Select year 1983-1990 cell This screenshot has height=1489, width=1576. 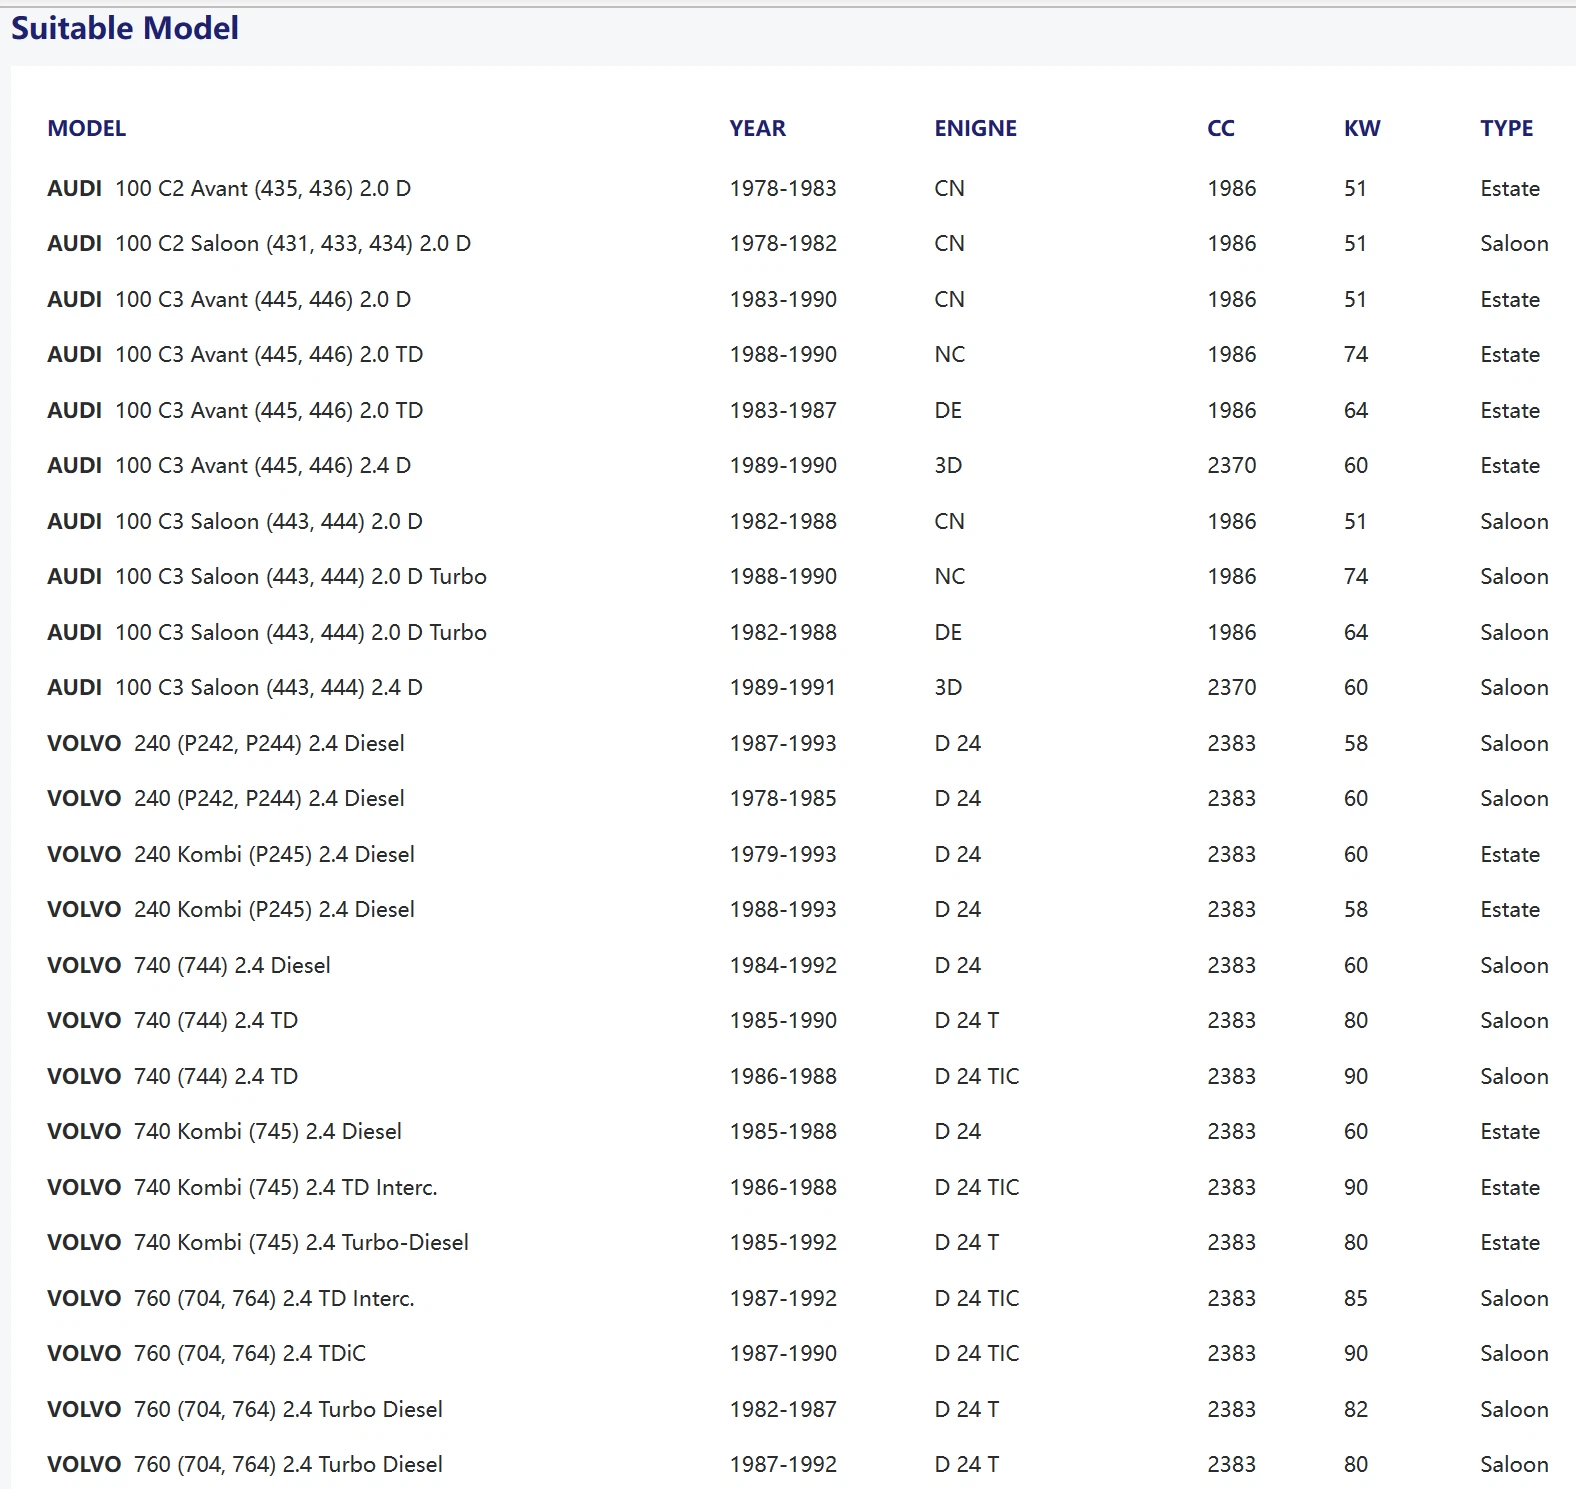pos(783,299)
